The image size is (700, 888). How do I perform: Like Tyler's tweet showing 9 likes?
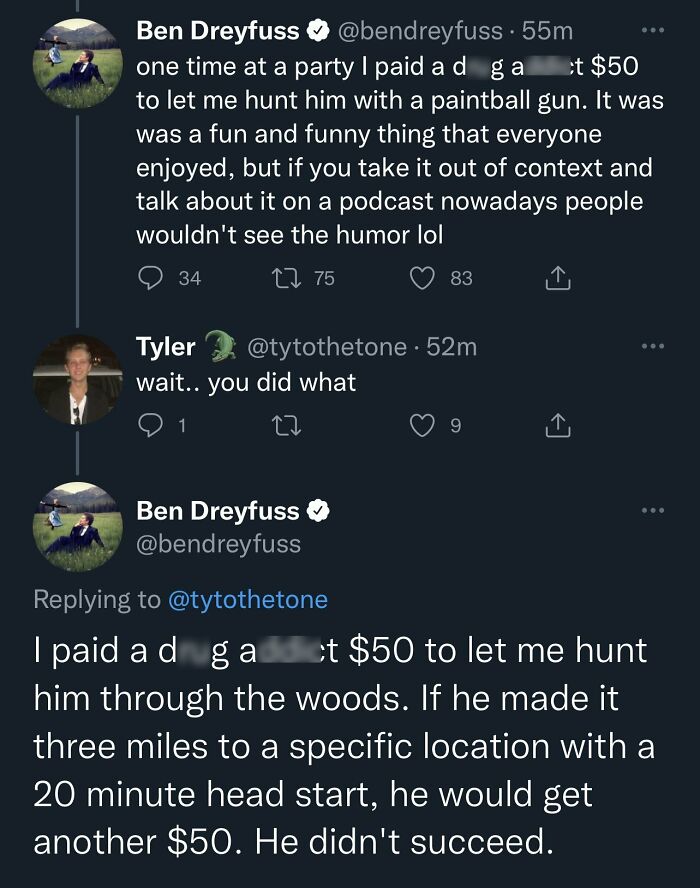[x=421, y=424]
